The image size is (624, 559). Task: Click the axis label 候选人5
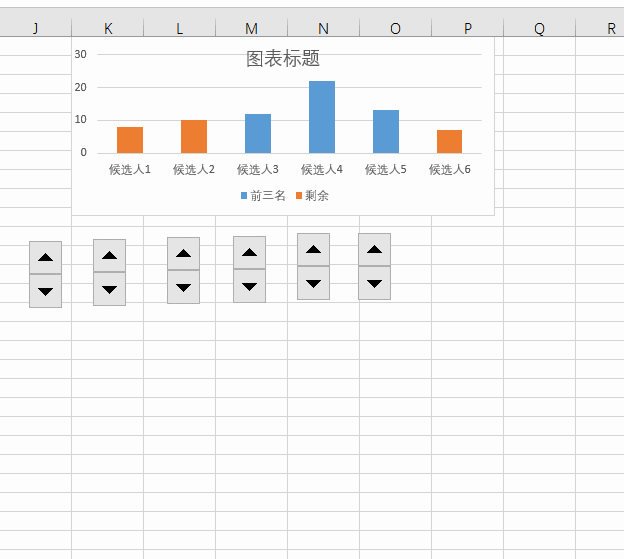click(386, 169)
